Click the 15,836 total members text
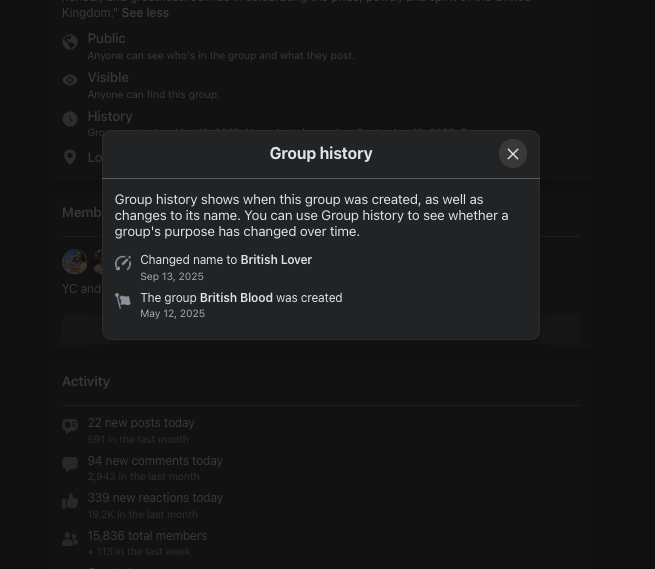 147,536
